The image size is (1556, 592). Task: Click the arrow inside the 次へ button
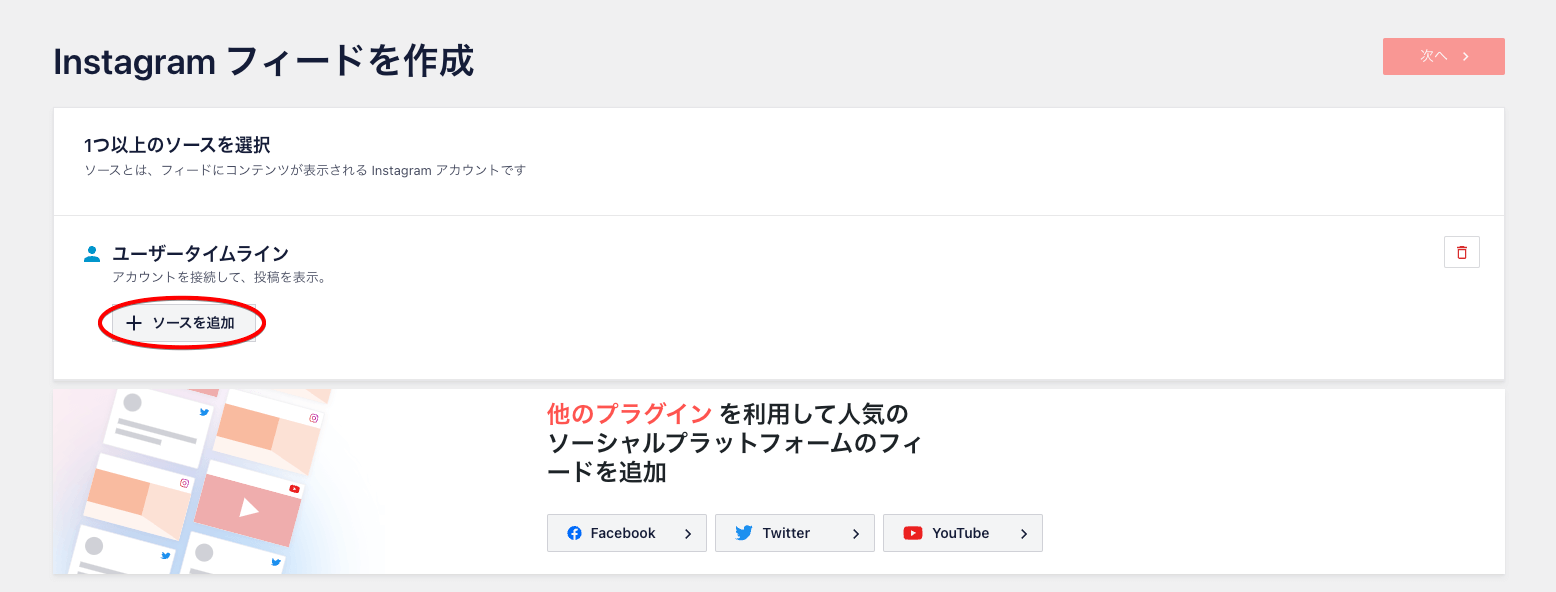click(x=1466, y=57)
